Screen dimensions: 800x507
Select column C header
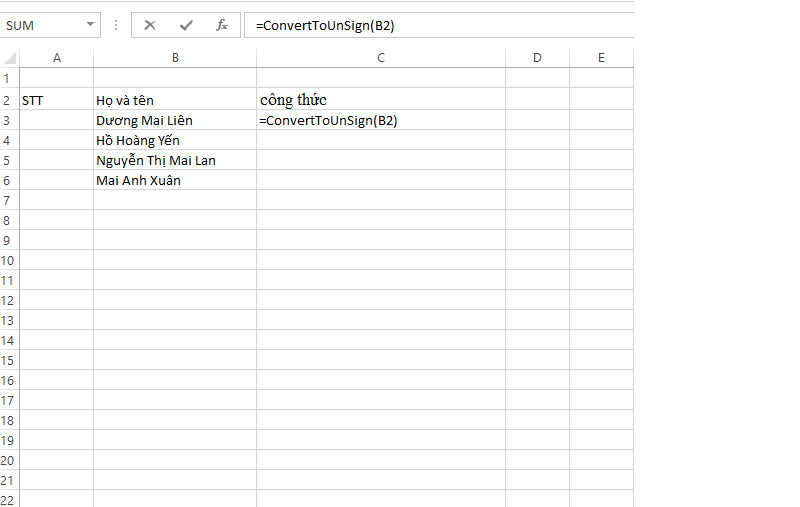[381, 58]
